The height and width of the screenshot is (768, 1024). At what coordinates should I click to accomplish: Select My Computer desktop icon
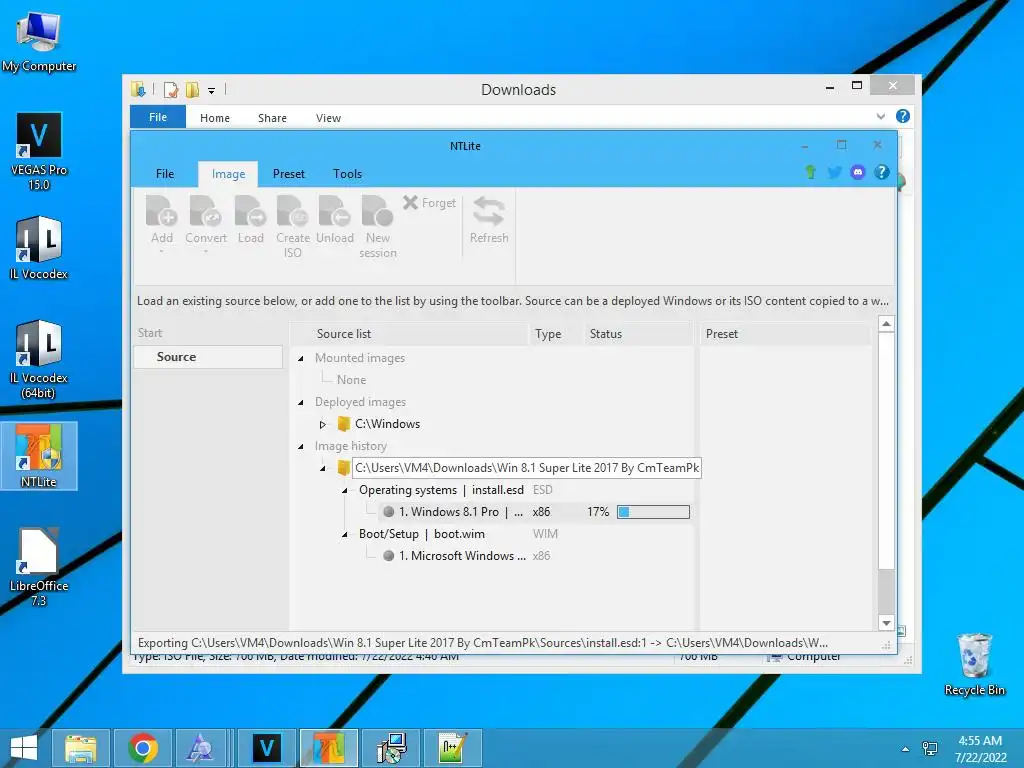tap(39, 41)
